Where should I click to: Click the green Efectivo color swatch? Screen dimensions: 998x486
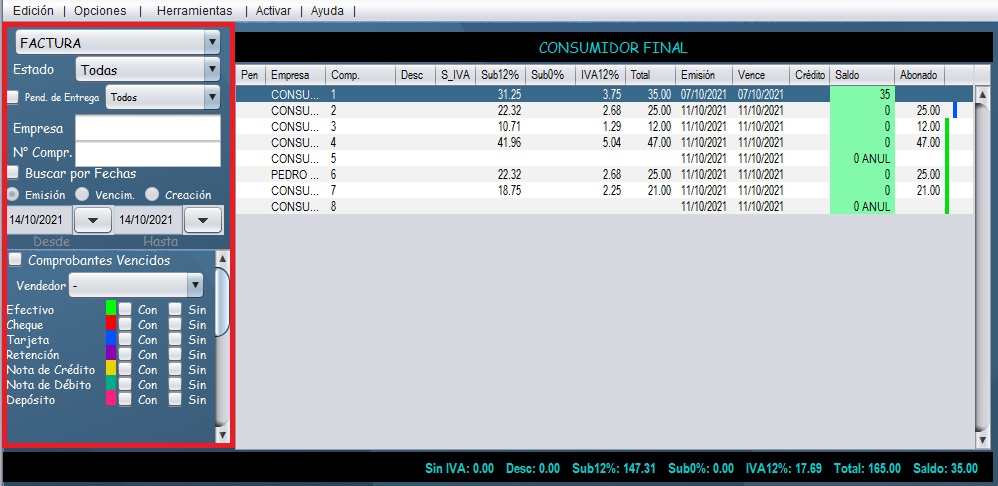tap(111, 310)
